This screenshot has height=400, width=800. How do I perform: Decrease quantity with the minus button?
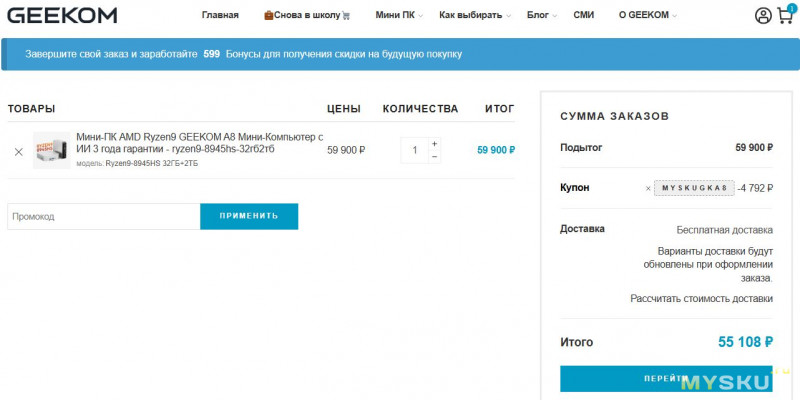[434, 157]
